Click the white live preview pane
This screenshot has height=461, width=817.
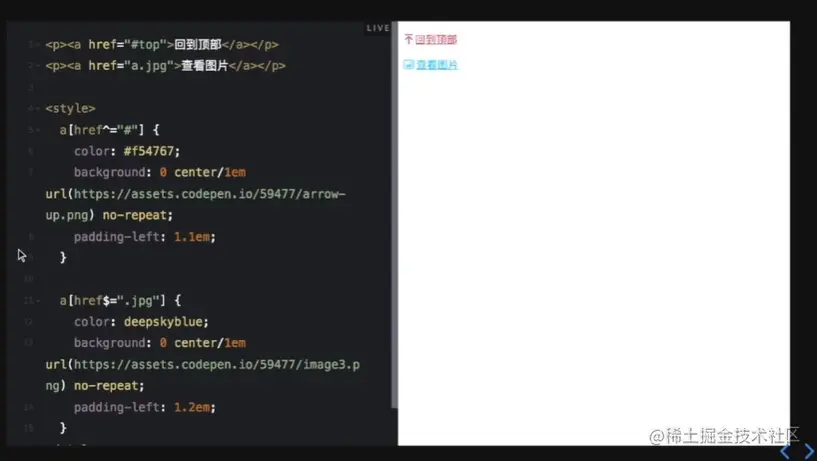pos(594,233)
